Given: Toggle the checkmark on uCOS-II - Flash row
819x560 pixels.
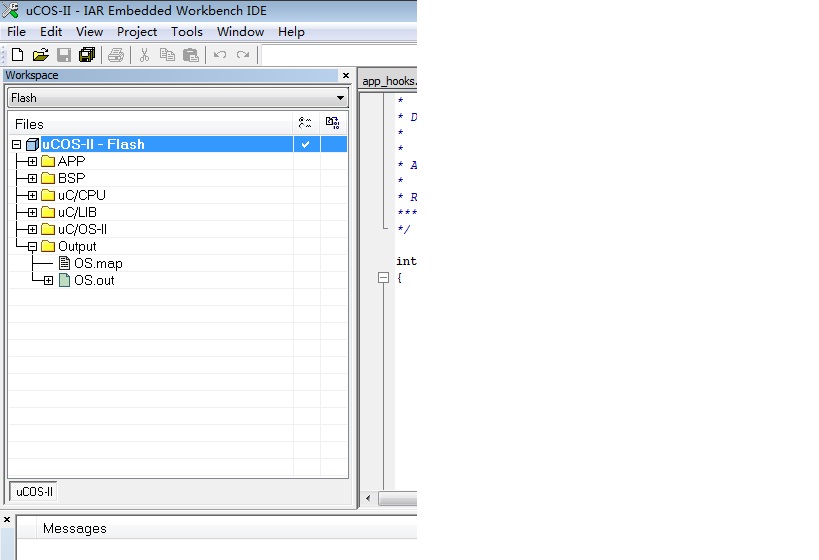Looking at the screenshot, I should (x=306, y=144).
